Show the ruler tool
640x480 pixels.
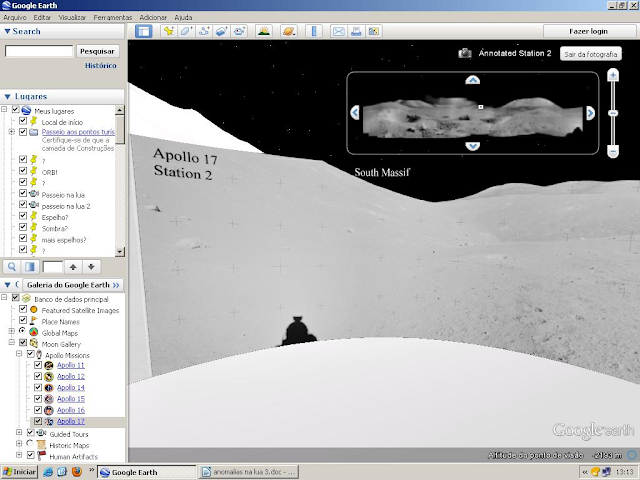point(314,31)
